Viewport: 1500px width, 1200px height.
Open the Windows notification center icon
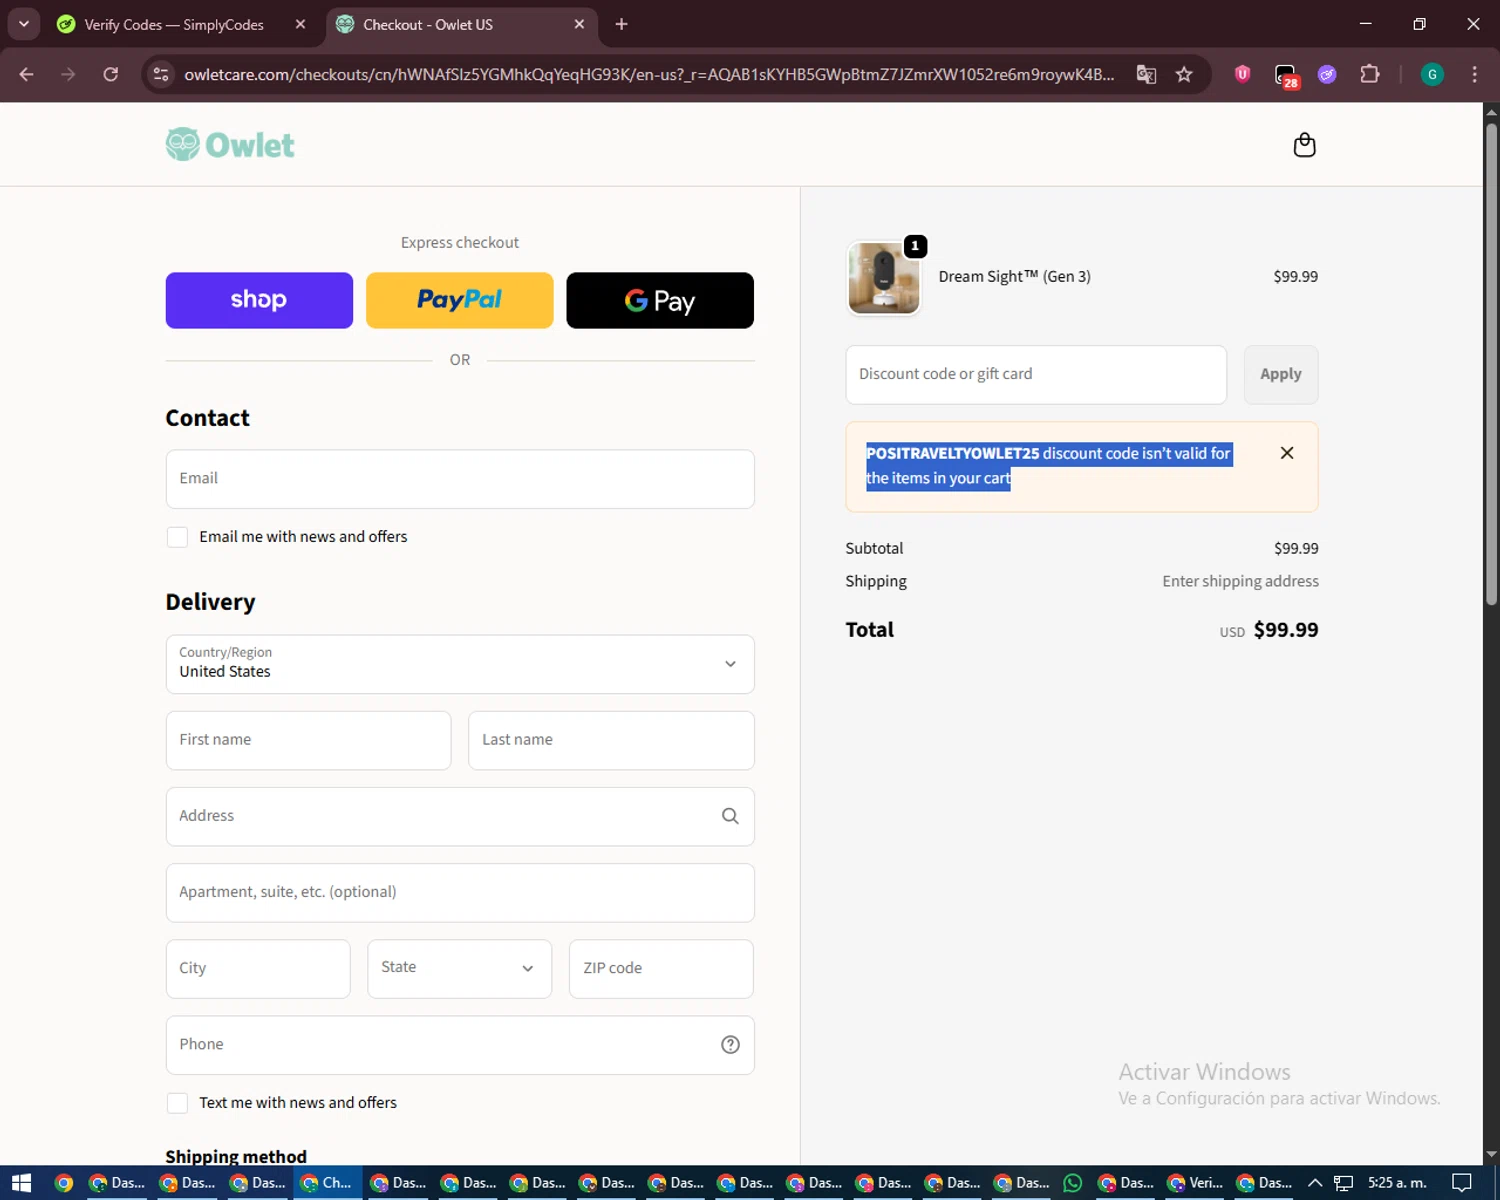(x=1462, y=1183)
